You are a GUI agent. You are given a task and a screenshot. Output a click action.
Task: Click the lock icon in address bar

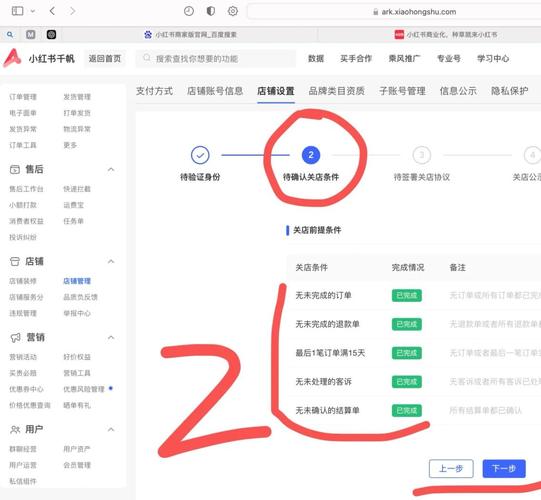click(x=375, y=12)
